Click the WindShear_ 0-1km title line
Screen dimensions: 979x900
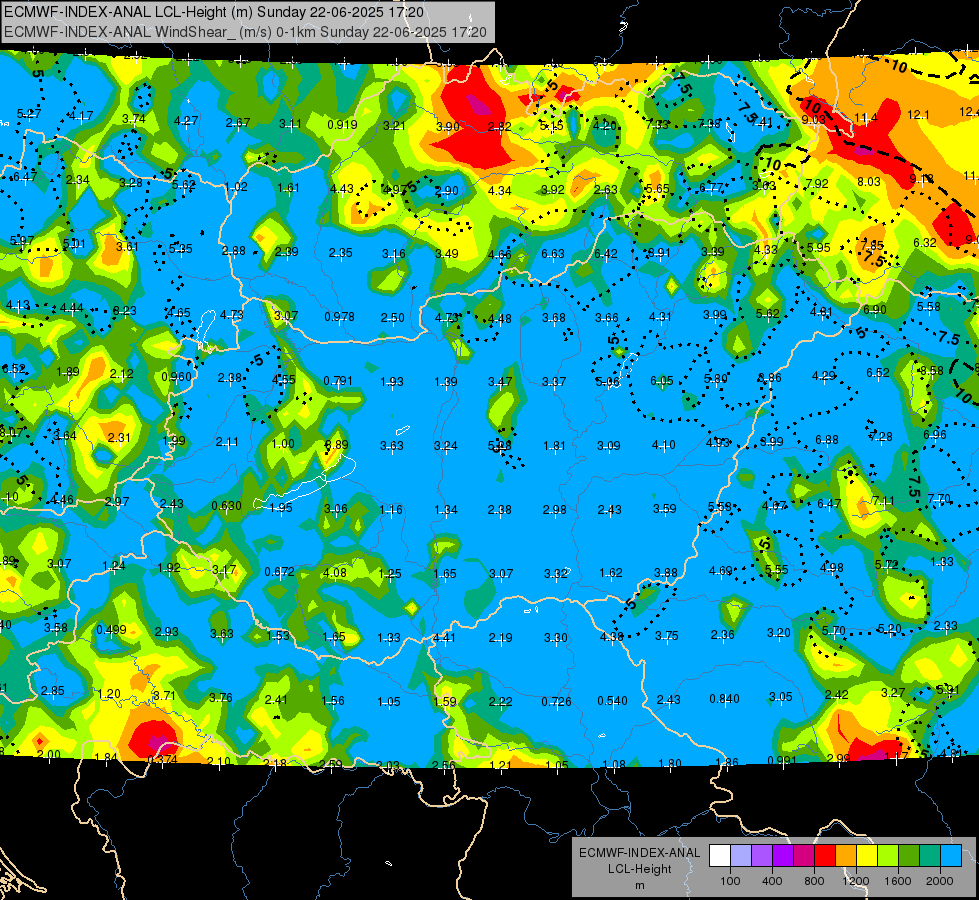(245, 32)
